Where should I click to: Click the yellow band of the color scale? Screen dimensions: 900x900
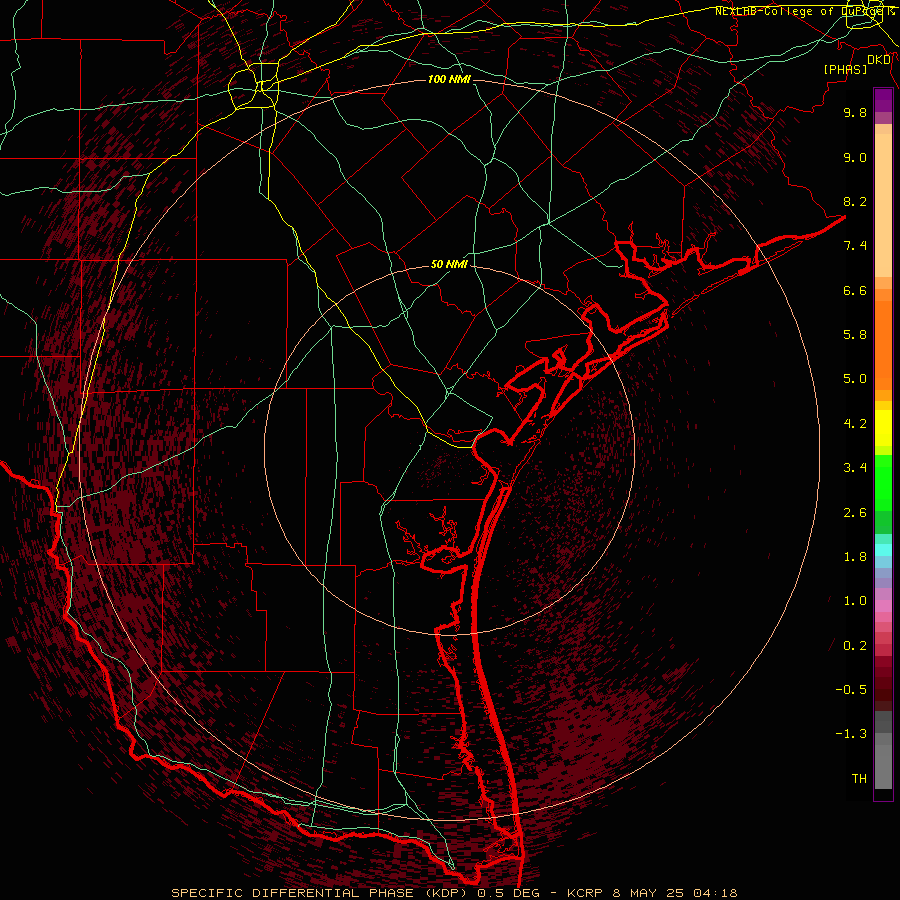(x=883, y=428)
